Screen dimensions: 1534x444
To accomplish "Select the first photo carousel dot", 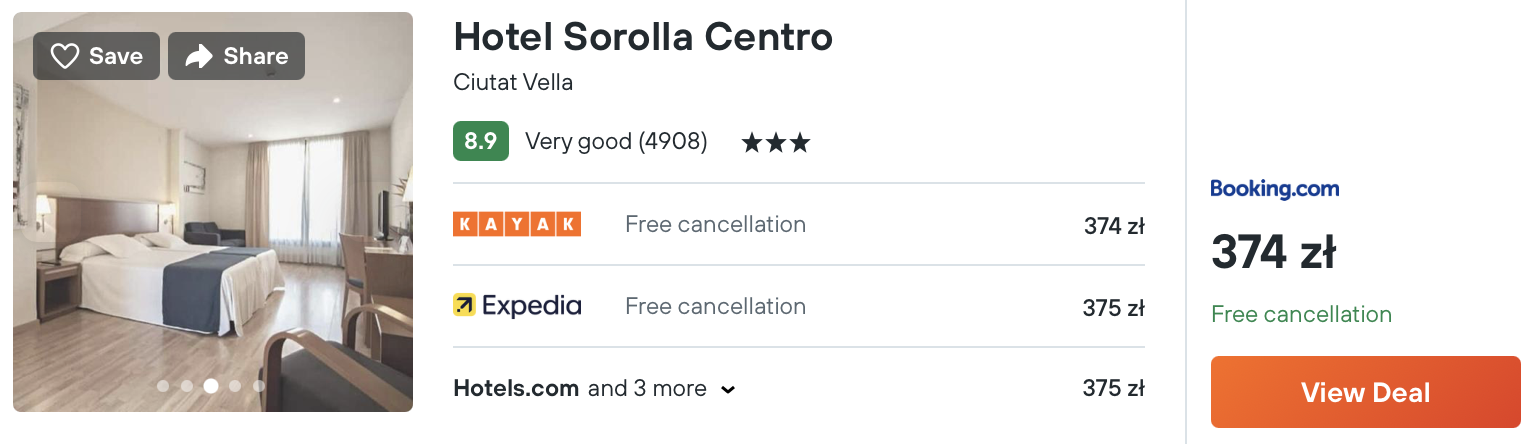I will (x=163, y=386).
